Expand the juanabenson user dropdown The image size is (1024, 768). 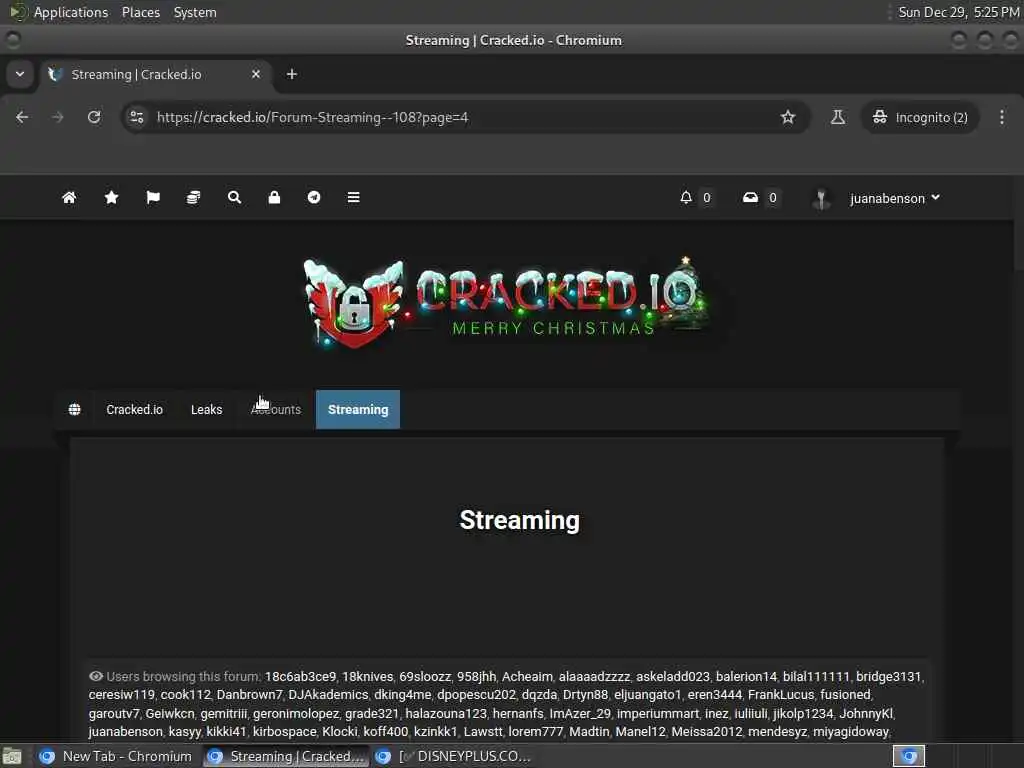(895, 198)
